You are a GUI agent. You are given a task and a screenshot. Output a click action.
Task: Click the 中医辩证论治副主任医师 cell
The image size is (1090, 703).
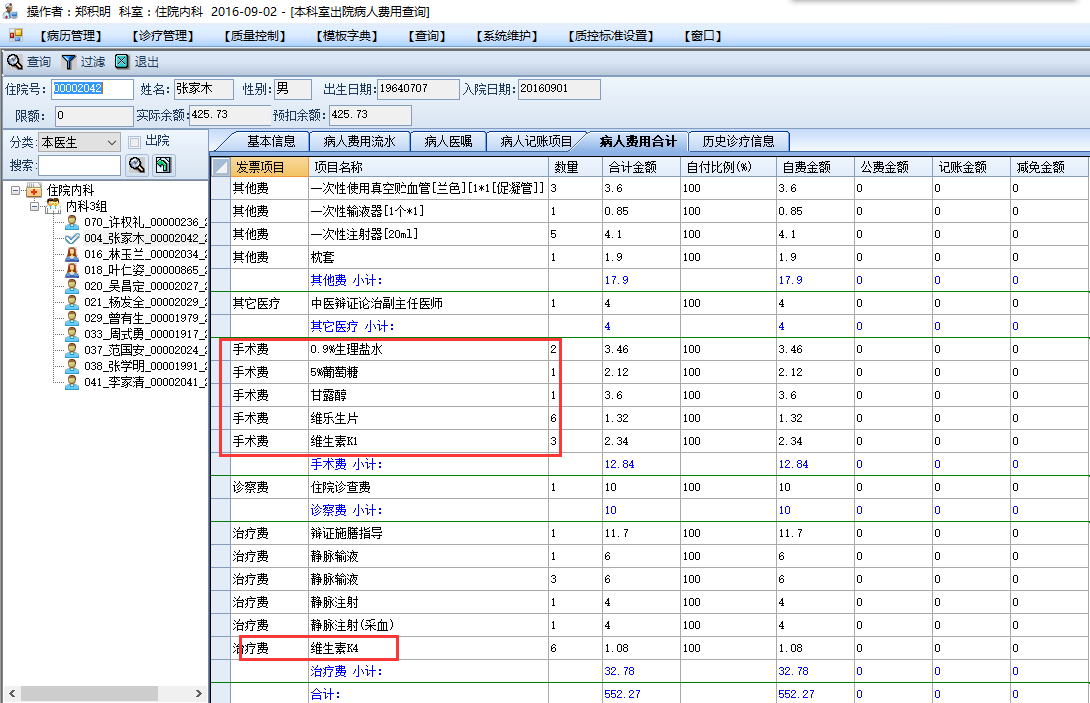428,303
